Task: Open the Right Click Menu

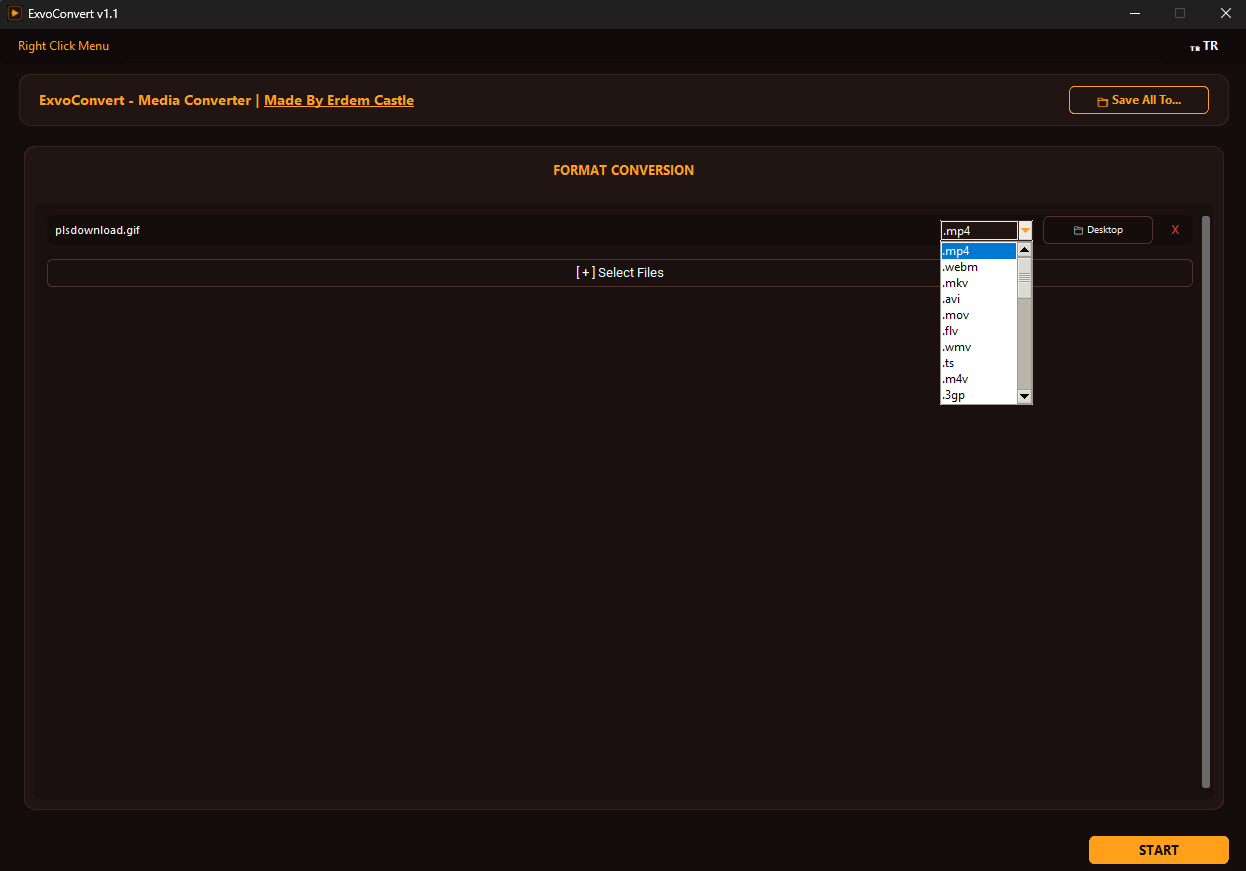Action: (64, 46)
